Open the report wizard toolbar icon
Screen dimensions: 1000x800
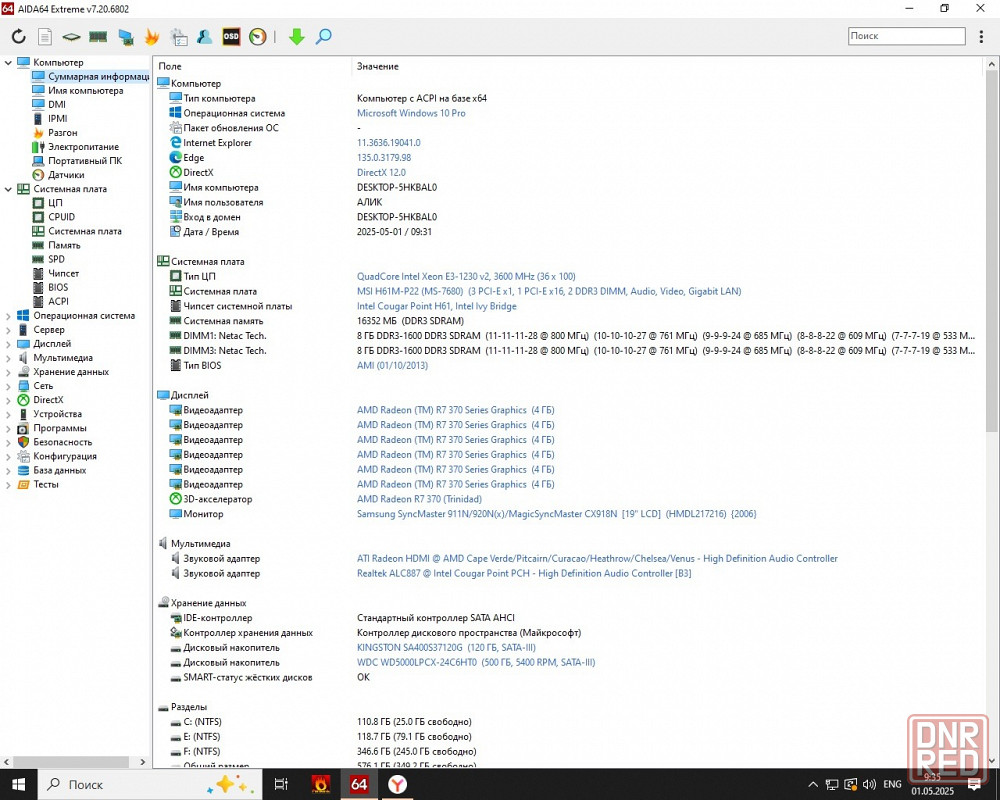click(x=179, y=37)
